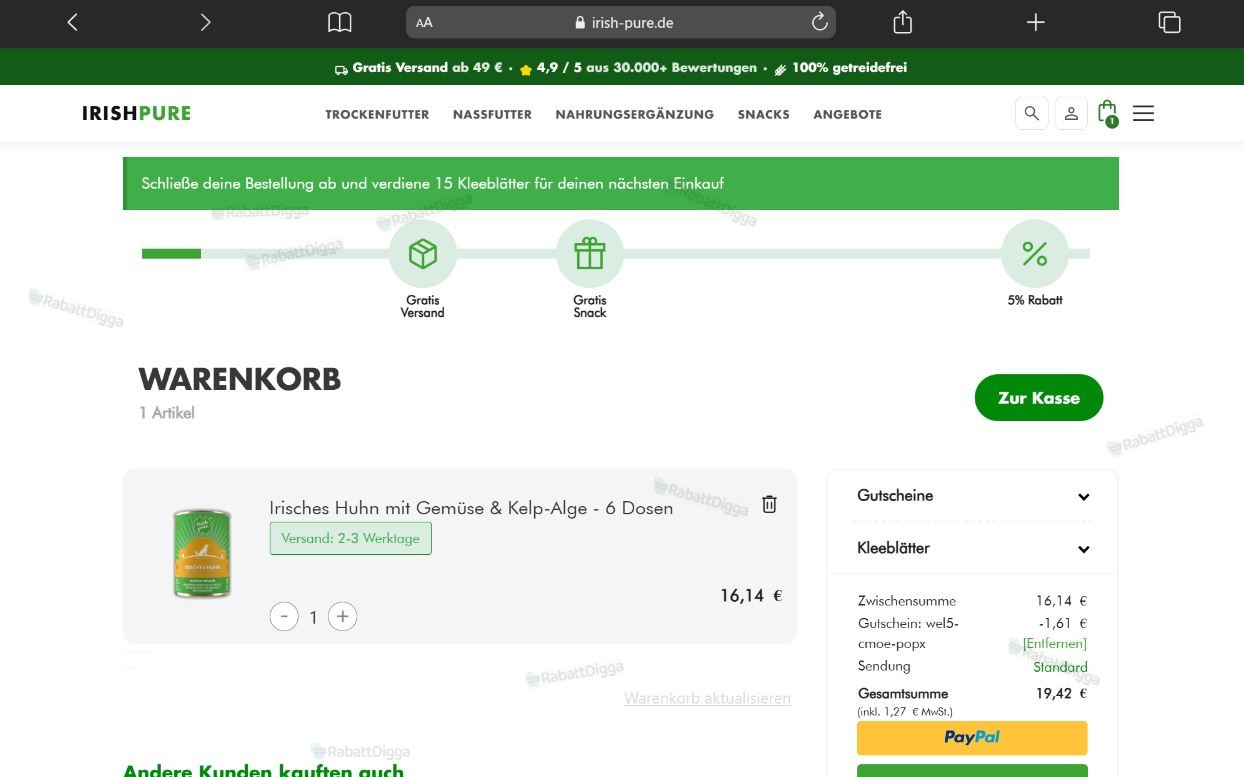The height and width of the screenshot is (777, 1244).
Task: Open the Safari bookmarks book icon
Action: (340, 22)
